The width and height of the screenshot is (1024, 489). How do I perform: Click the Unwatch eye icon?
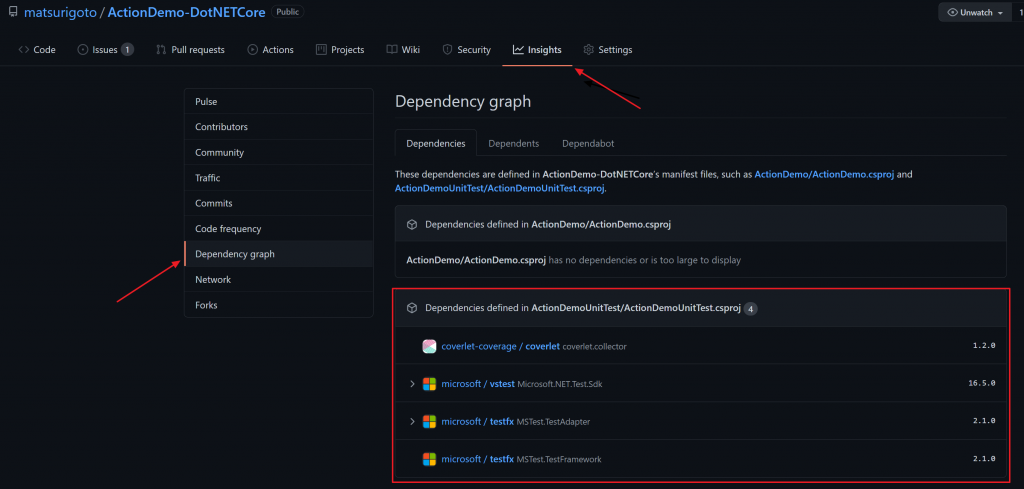(952, 12)
